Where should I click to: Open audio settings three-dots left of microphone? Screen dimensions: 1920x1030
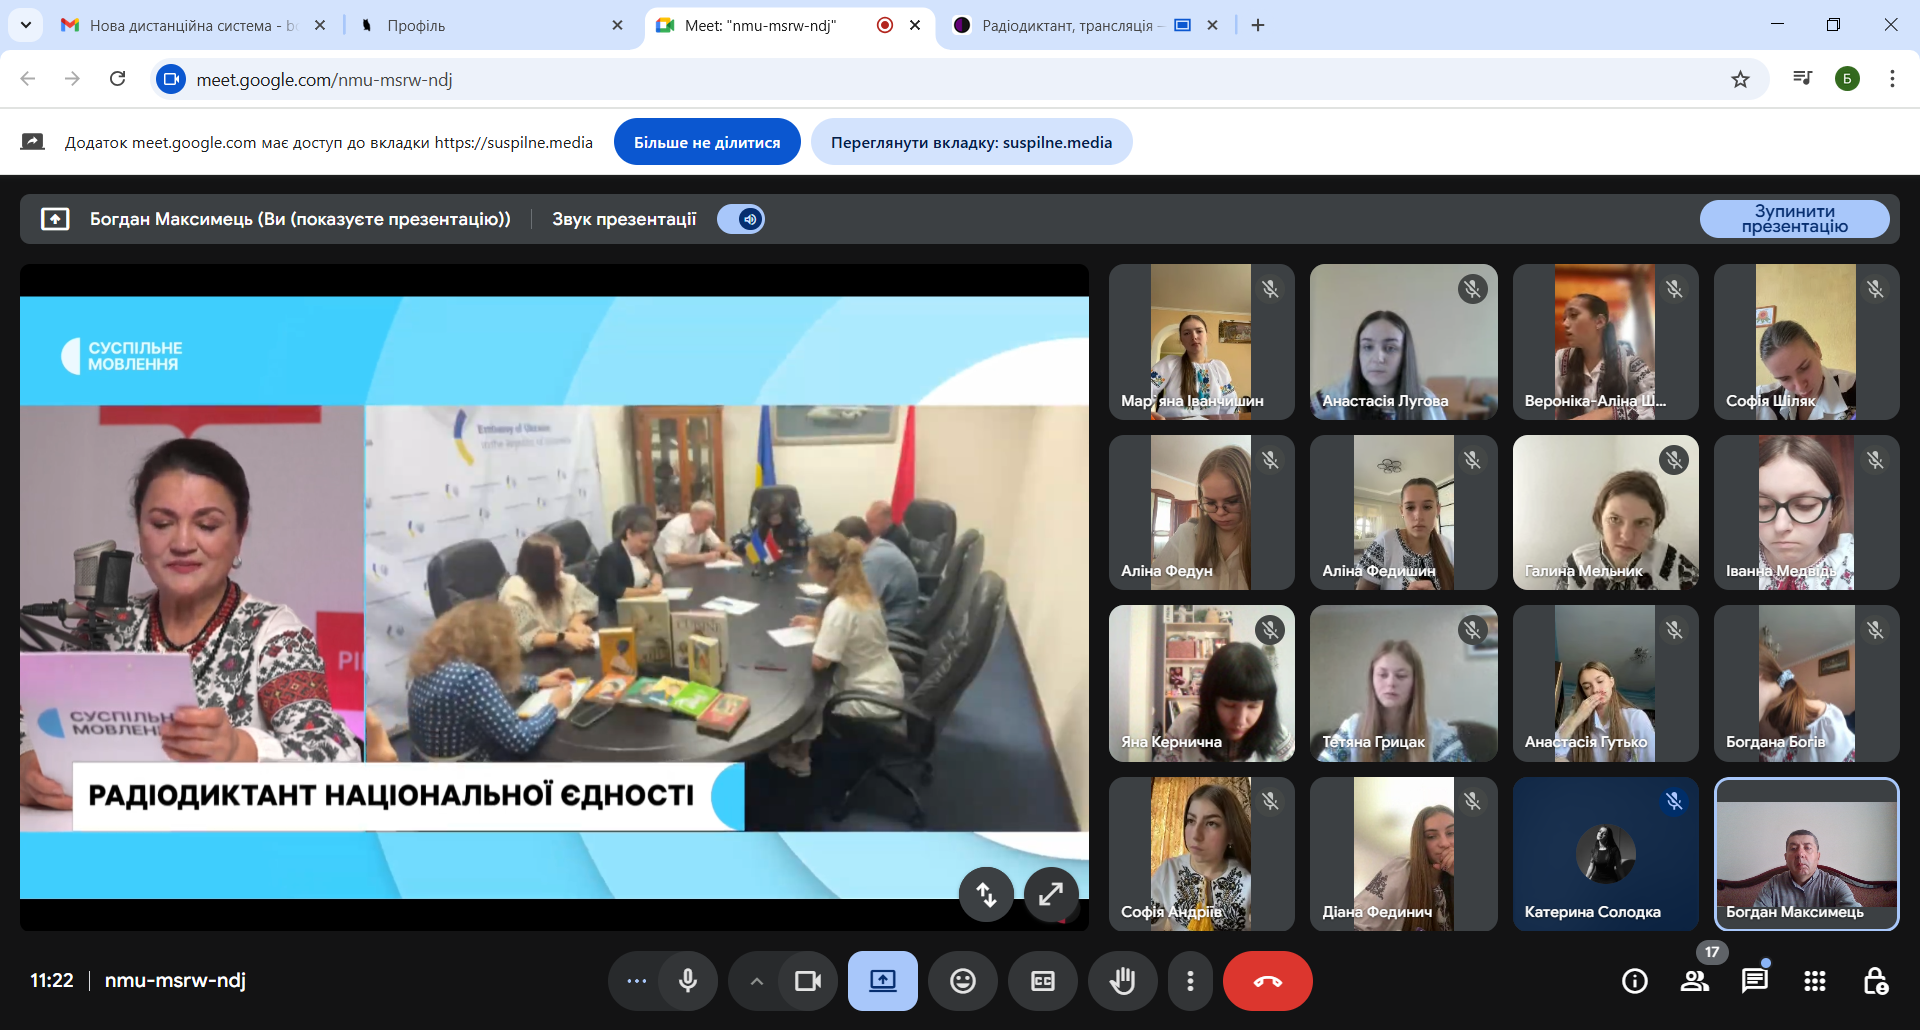pos(636,981)
